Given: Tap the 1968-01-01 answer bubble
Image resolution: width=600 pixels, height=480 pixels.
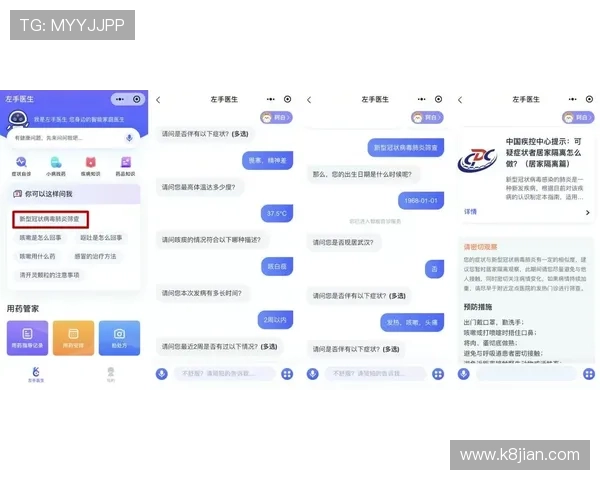Looking at the screenshot, I should click(421, 201).
